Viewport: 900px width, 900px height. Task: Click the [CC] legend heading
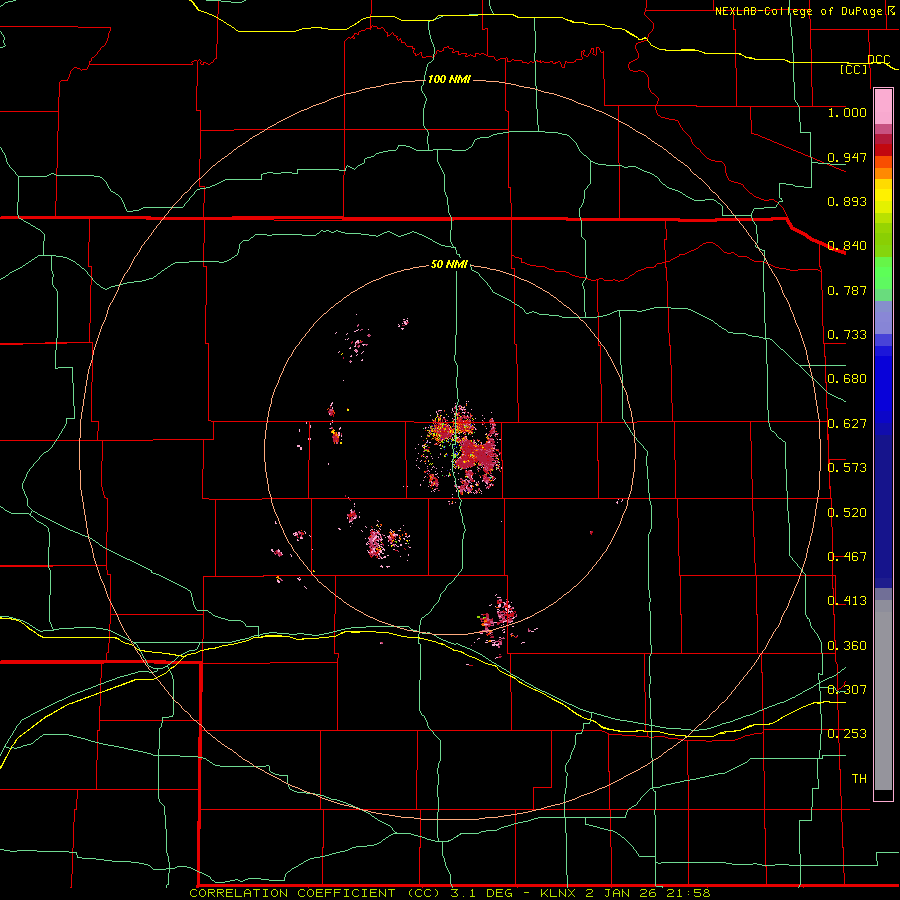point(854,69)
